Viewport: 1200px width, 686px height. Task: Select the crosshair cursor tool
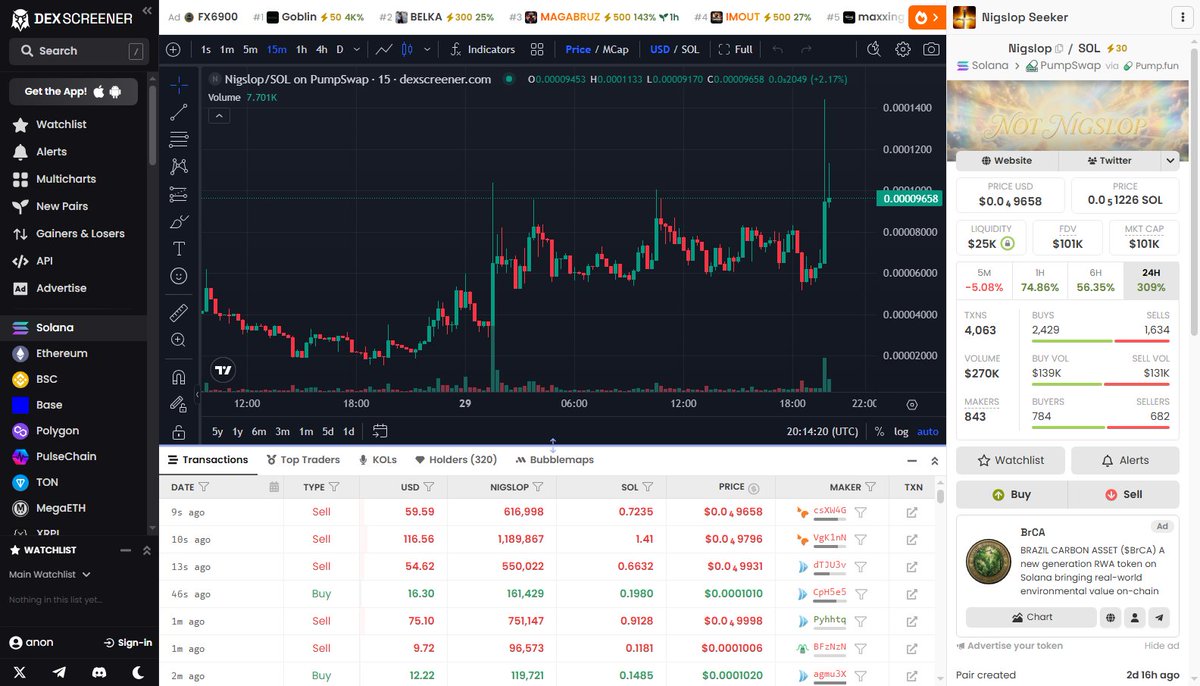tap(179, 85)
